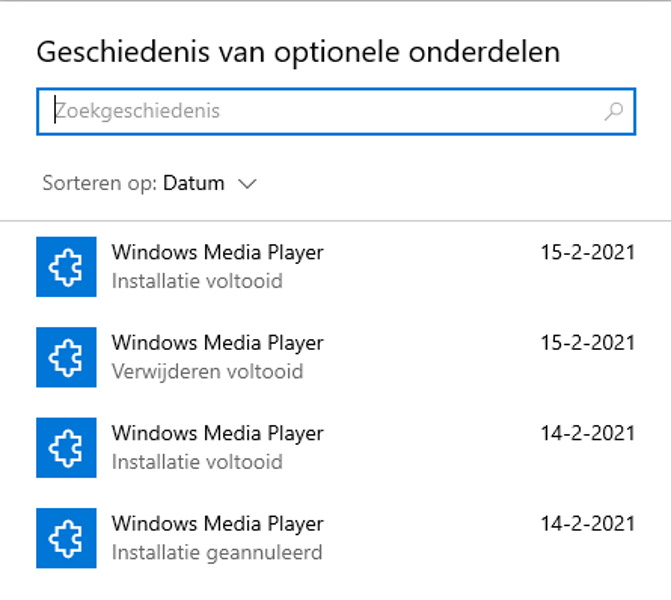The image size is (671, 600).
Task: Select Windows Media Player title above 'Verwijderen voltooid'
Action: click(x=217, y=343)
